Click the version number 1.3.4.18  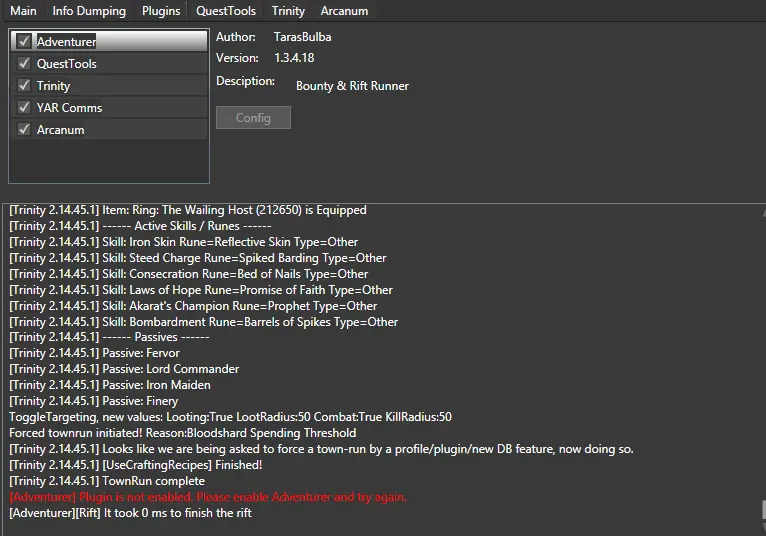point(294,58)
